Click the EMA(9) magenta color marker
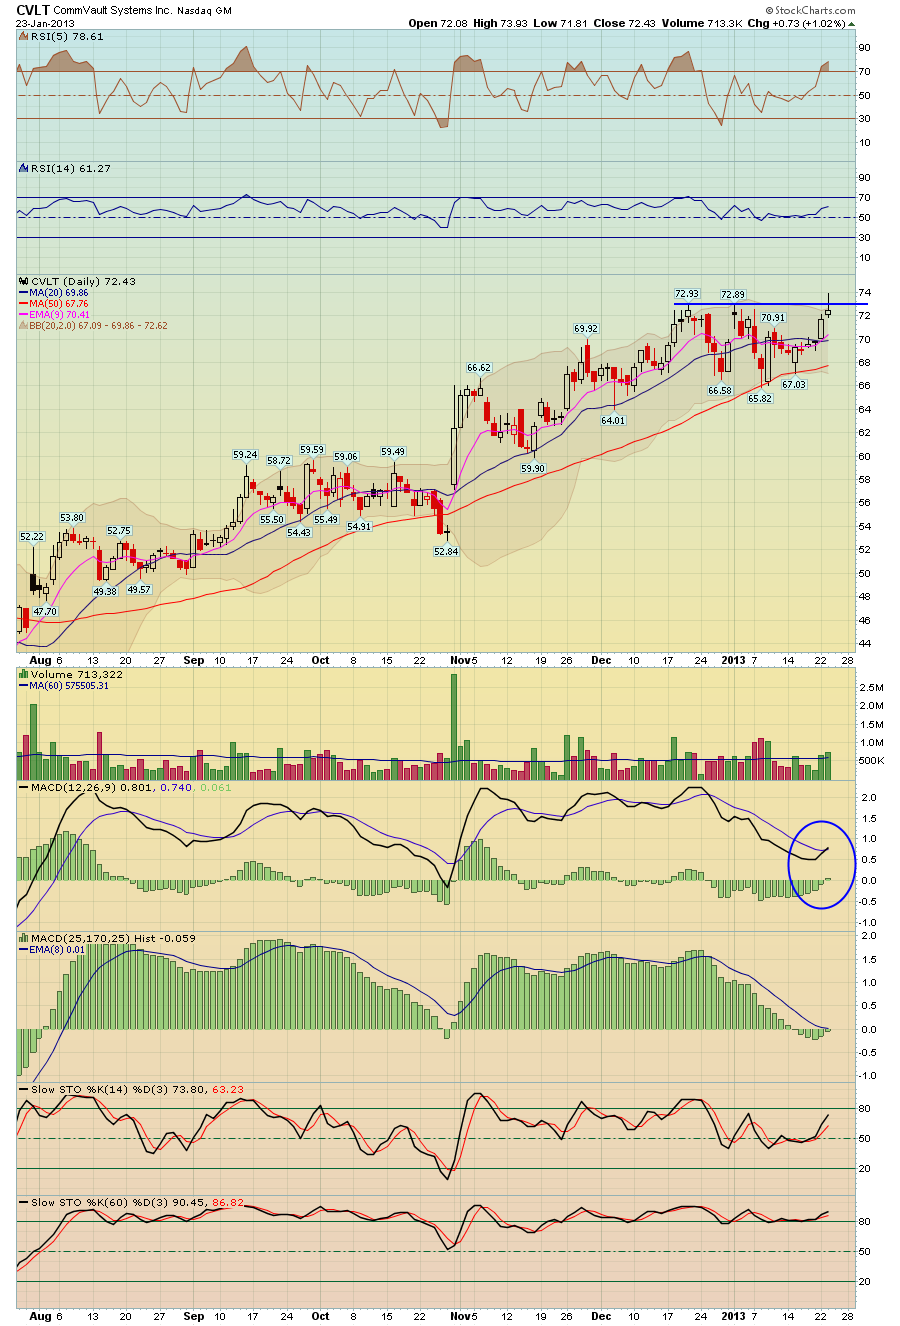This screenshot has width=900, height=1326. pyautogui.click(x=24, y=314)
